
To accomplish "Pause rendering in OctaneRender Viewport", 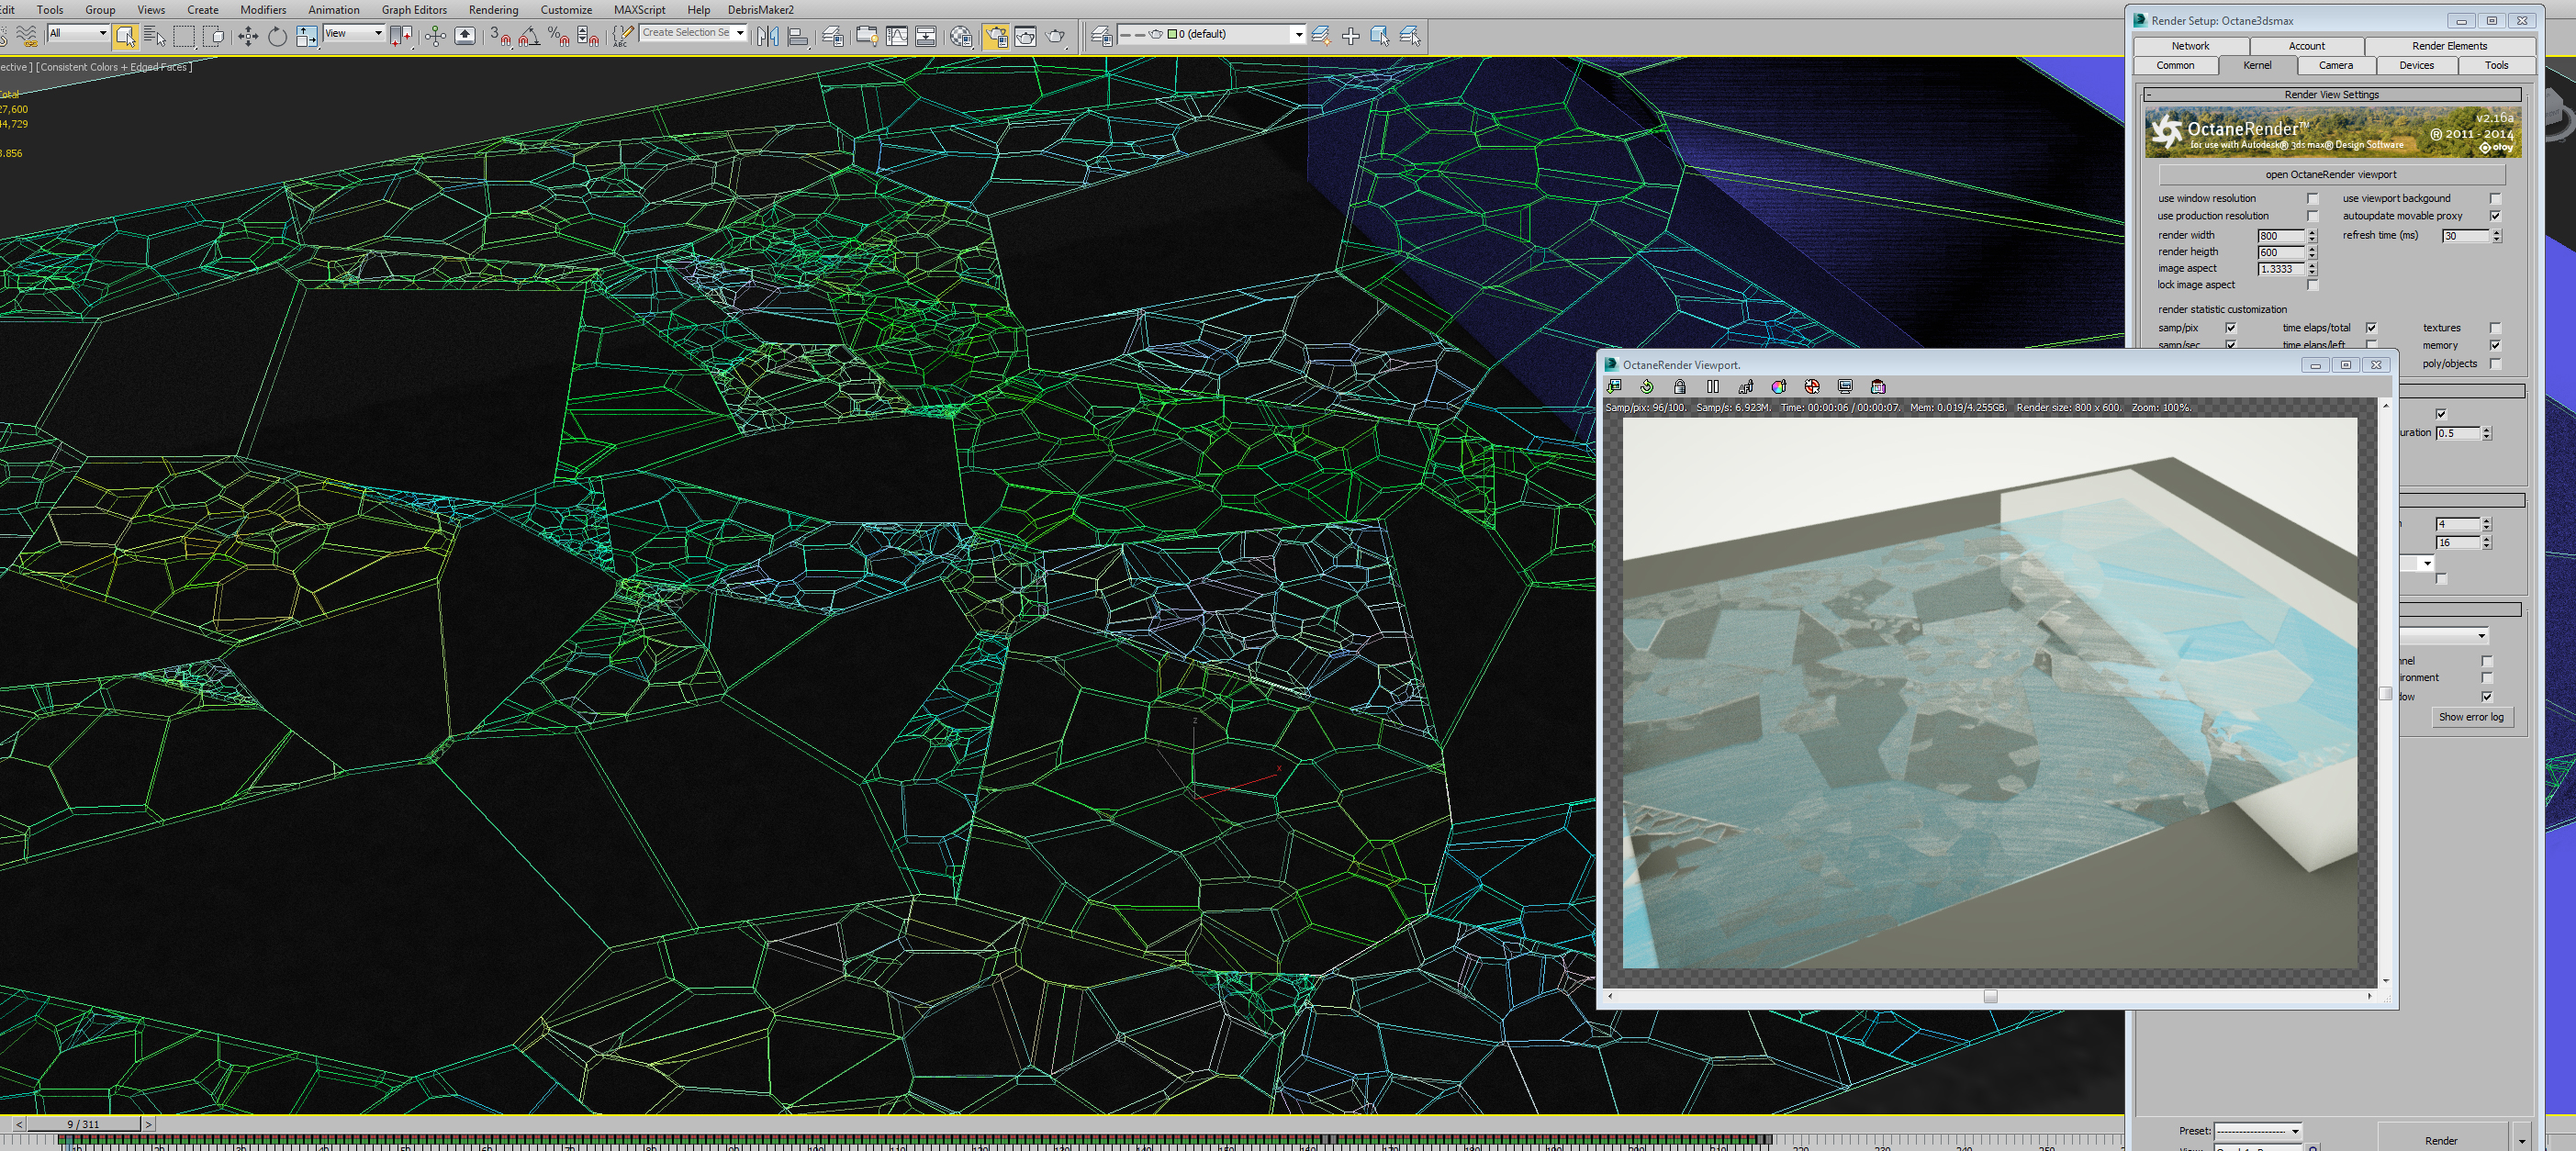I will click(1713, 387).
